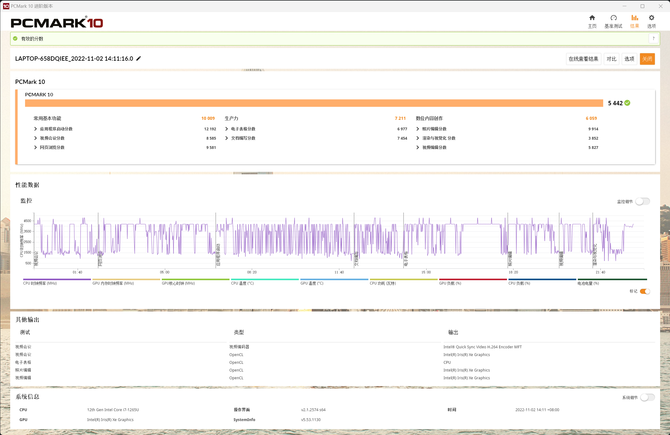Select the Results (结果) bar chart icon

point(635,18)
